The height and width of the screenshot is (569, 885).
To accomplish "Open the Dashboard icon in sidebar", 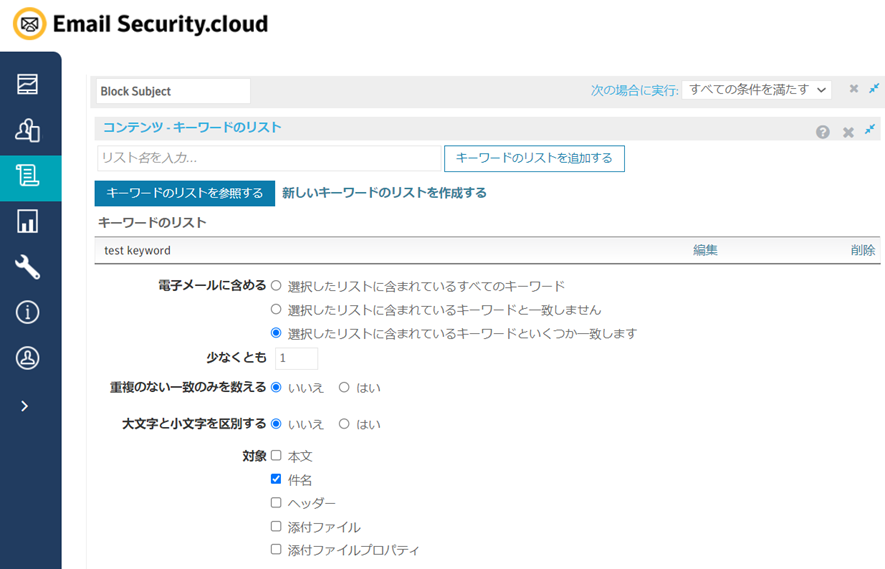I will point(28,84).
